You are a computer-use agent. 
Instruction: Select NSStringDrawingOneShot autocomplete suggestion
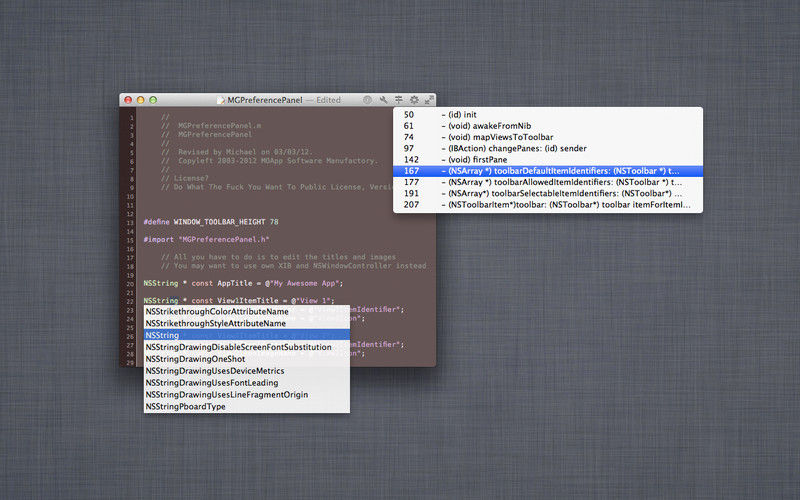[195, 359]
